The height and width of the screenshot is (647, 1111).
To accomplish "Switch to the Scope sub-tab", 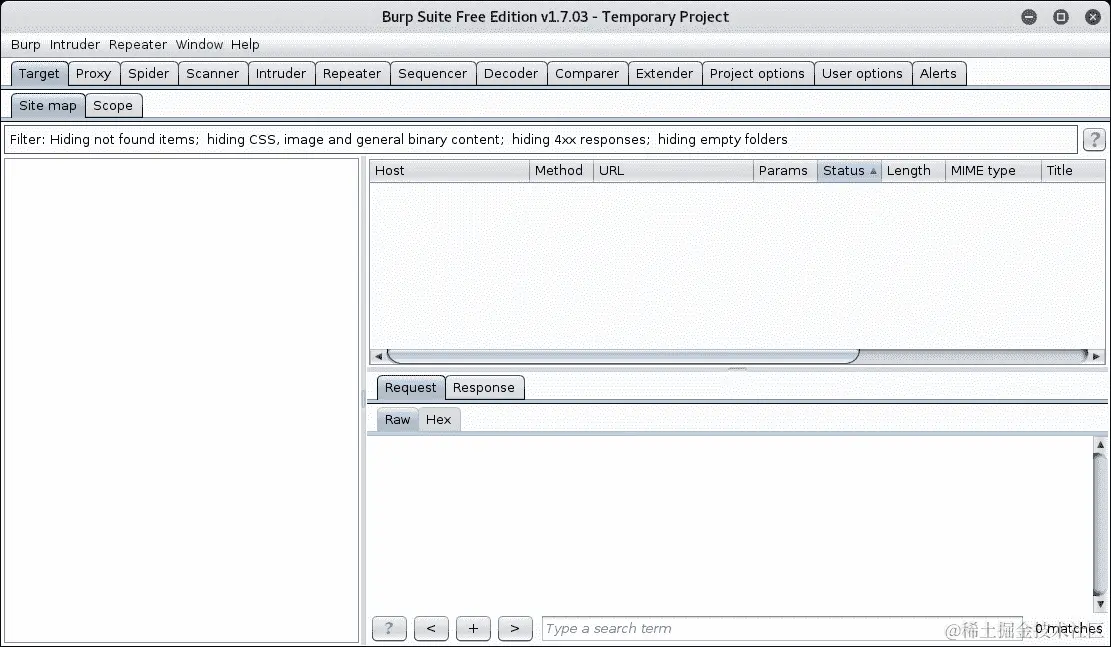I will (113, 106).
